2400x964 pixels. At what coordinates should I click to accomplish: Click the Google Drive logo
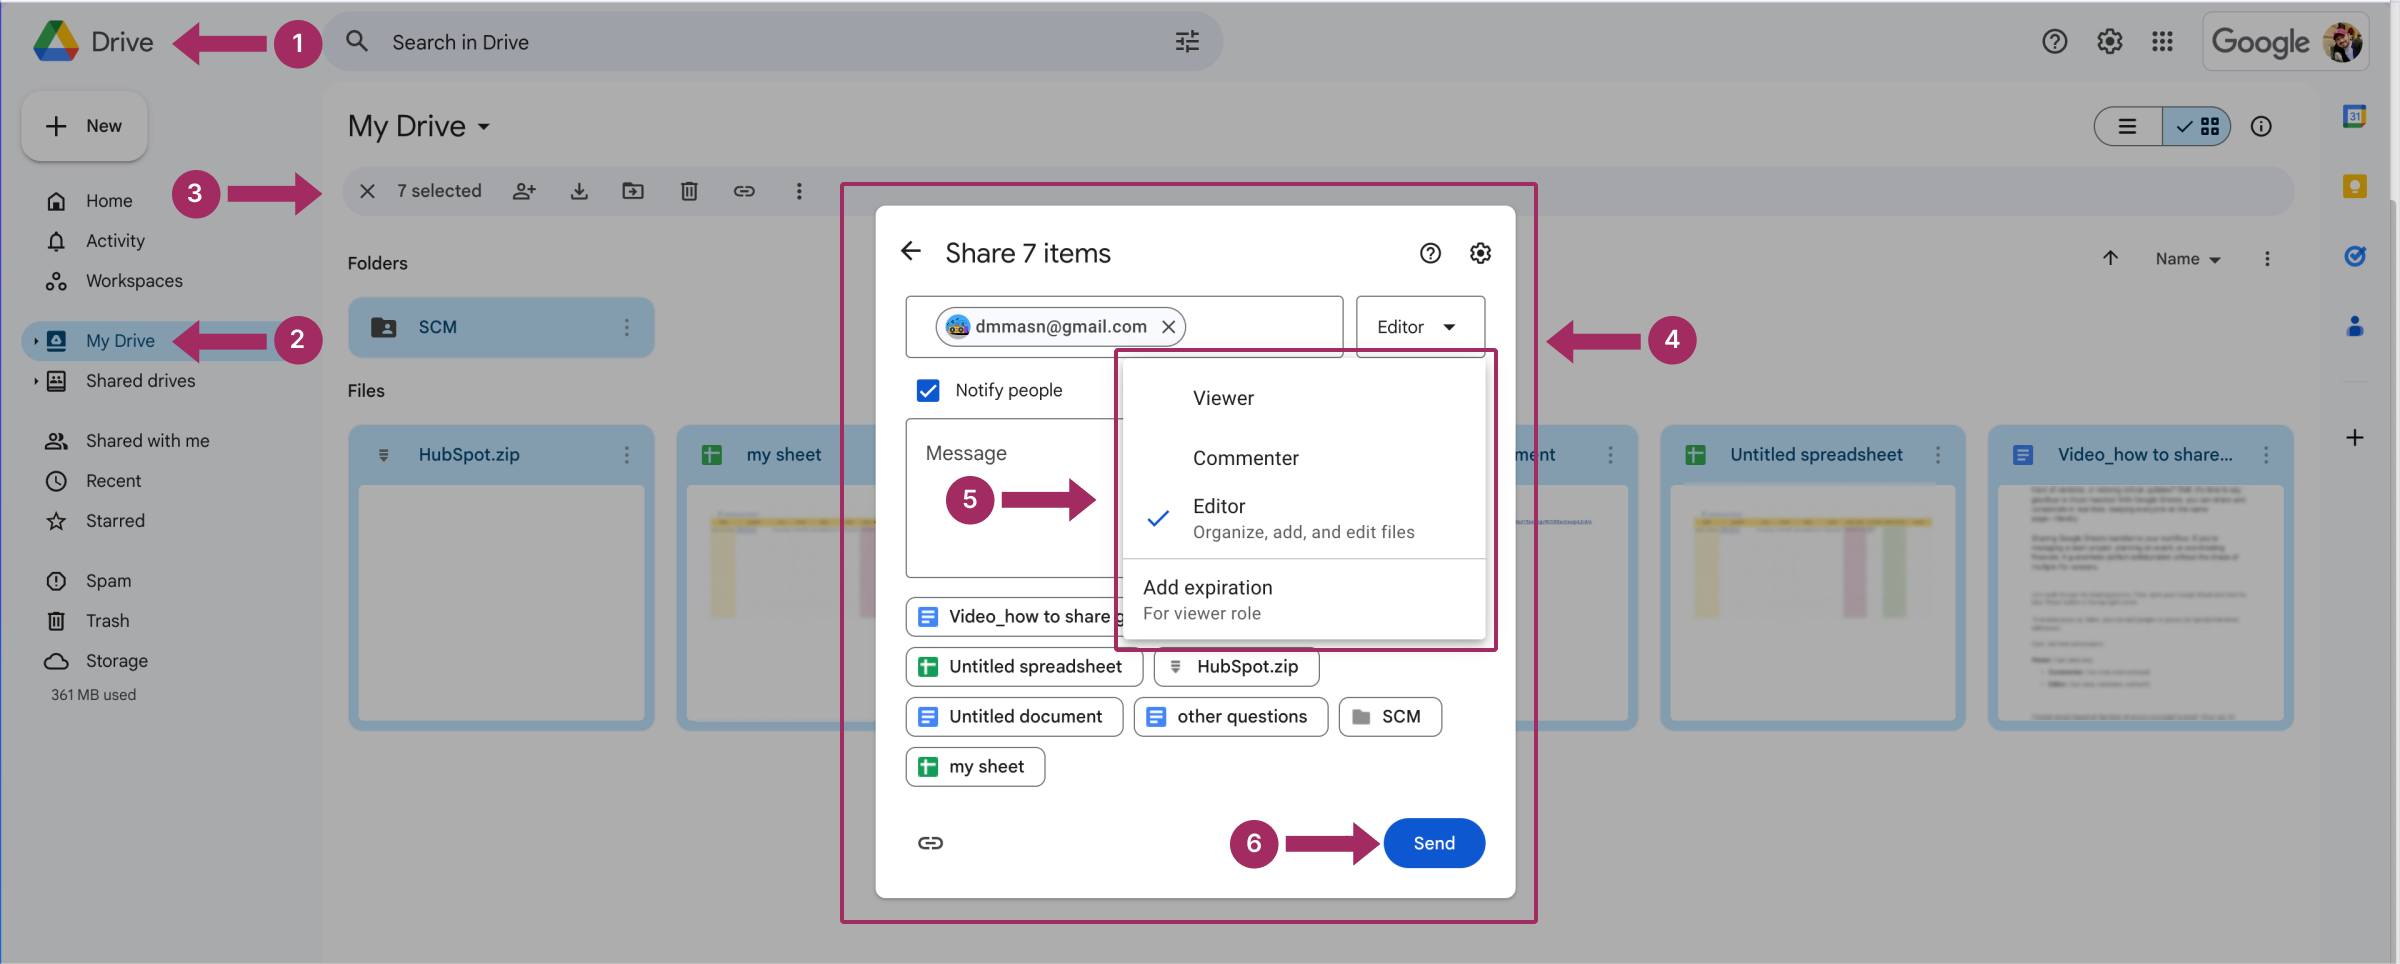coord(56,42)
